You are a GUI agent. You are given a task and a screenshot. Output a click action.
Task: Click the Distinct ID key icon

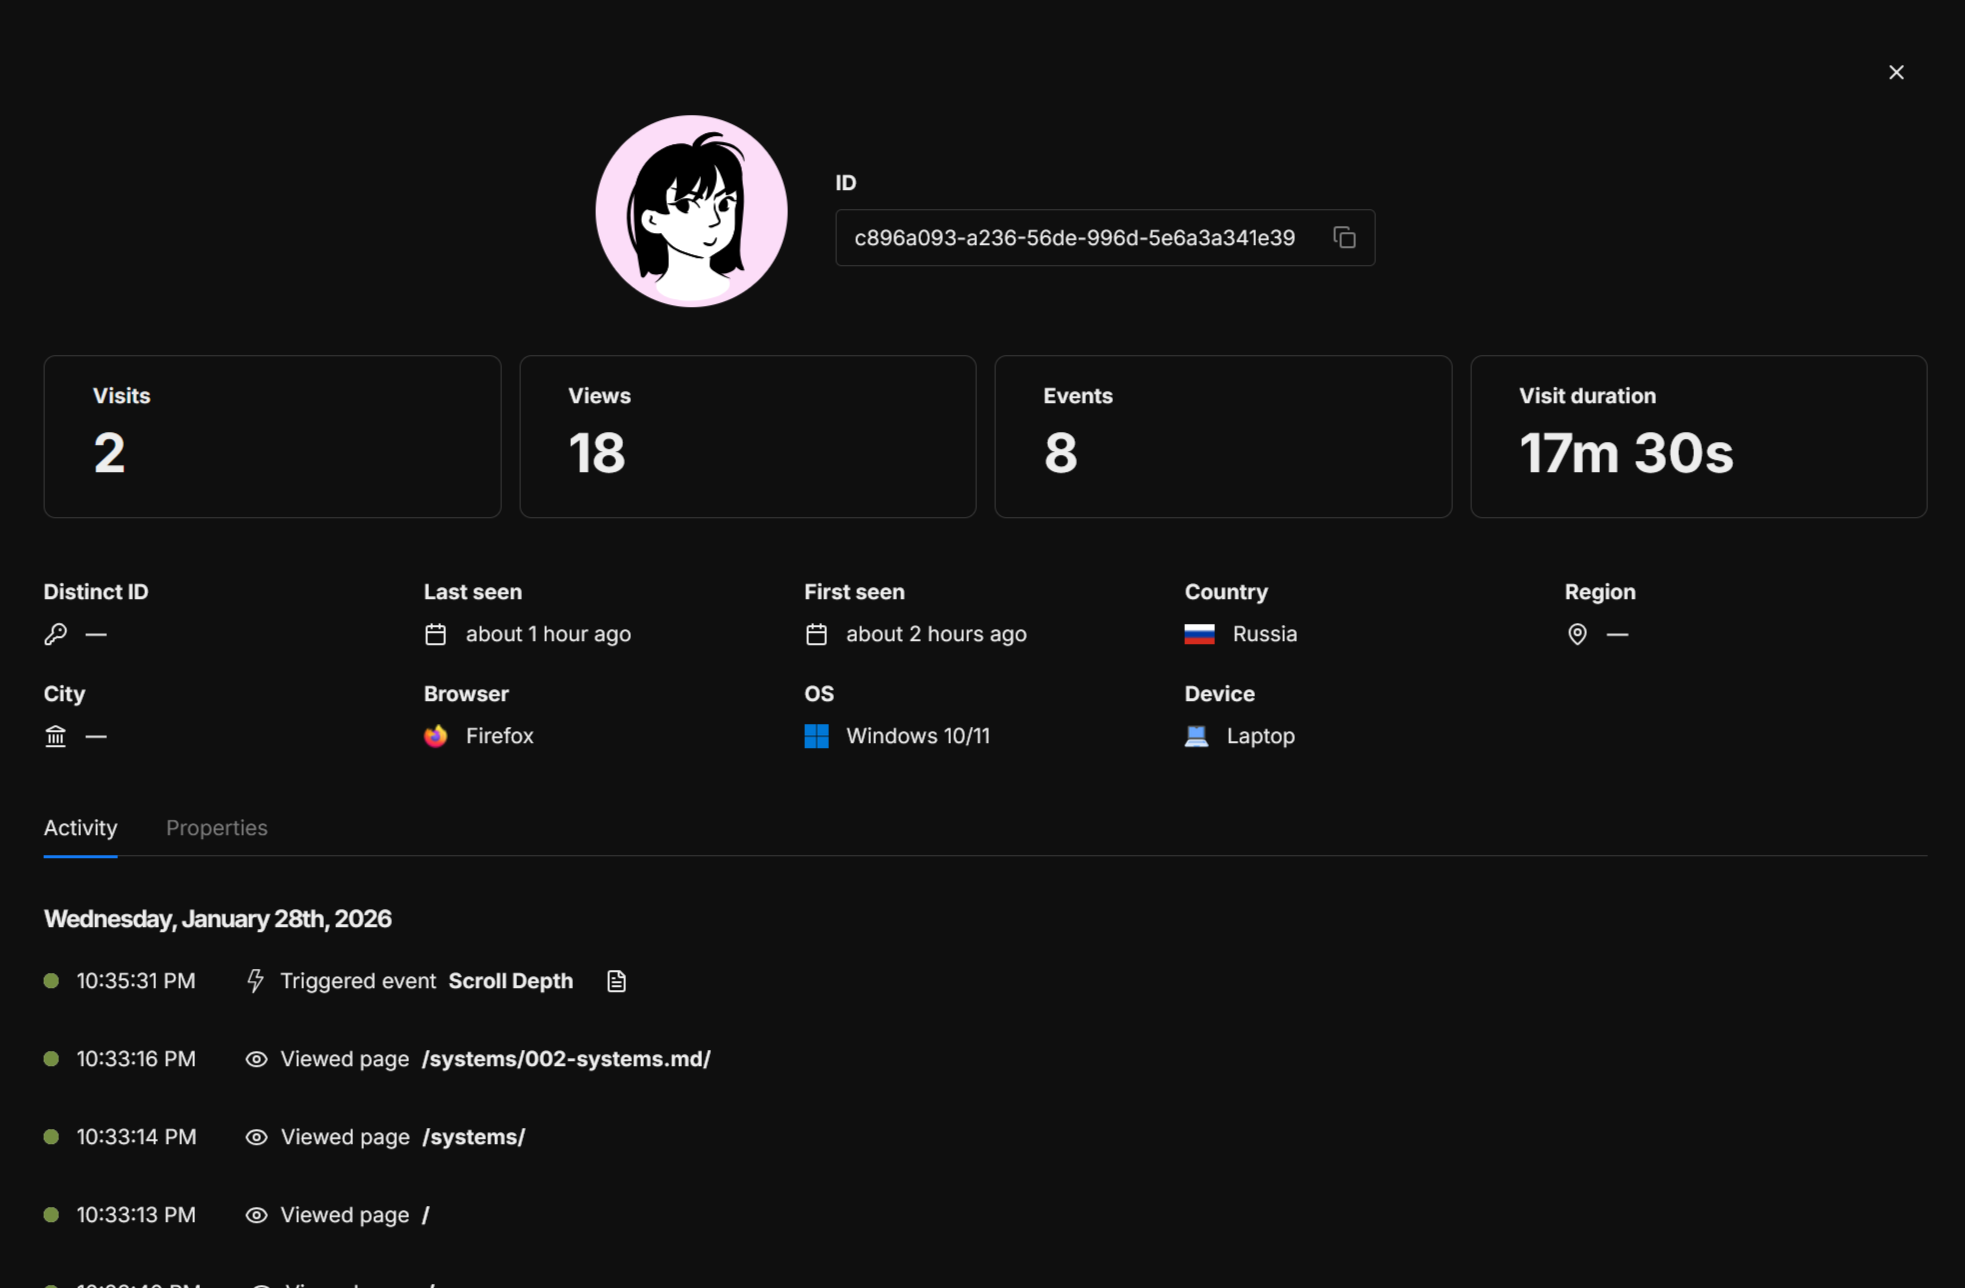[56, 634]
